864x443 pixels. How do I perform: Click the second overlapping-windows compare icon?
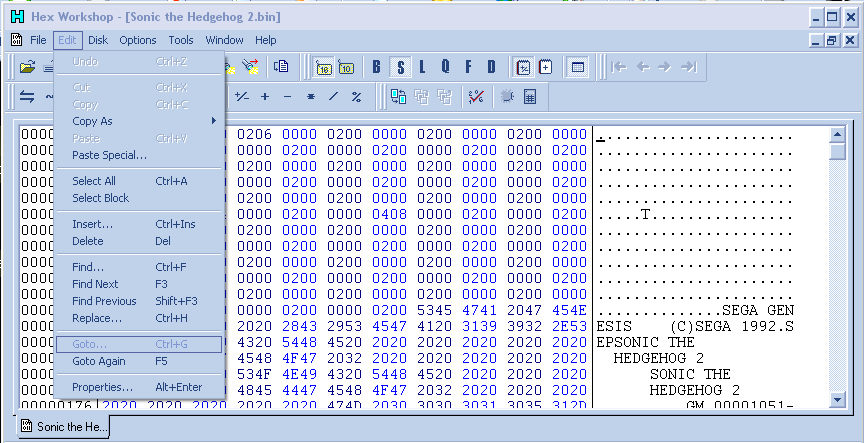pos(445,96)
